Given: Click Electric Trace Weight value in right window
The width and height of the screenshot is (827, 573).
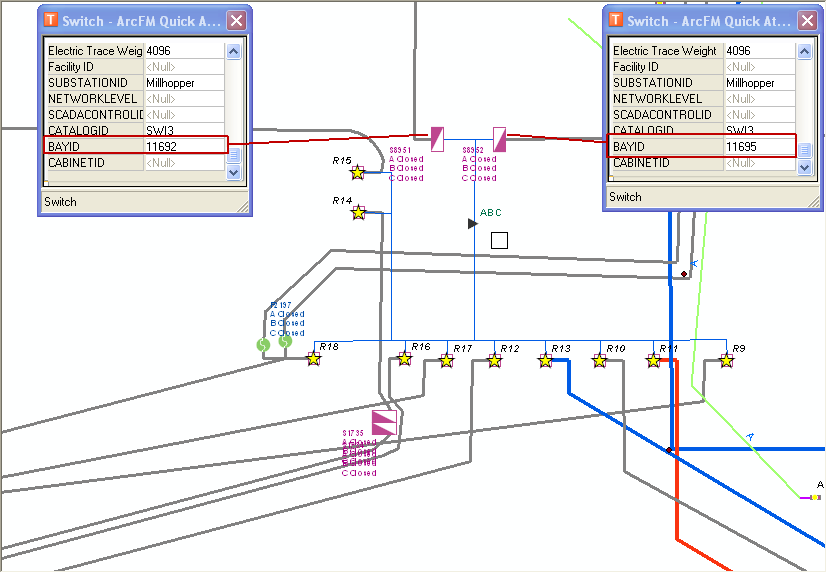Looking at the screenshot, I should pos(760,51).
